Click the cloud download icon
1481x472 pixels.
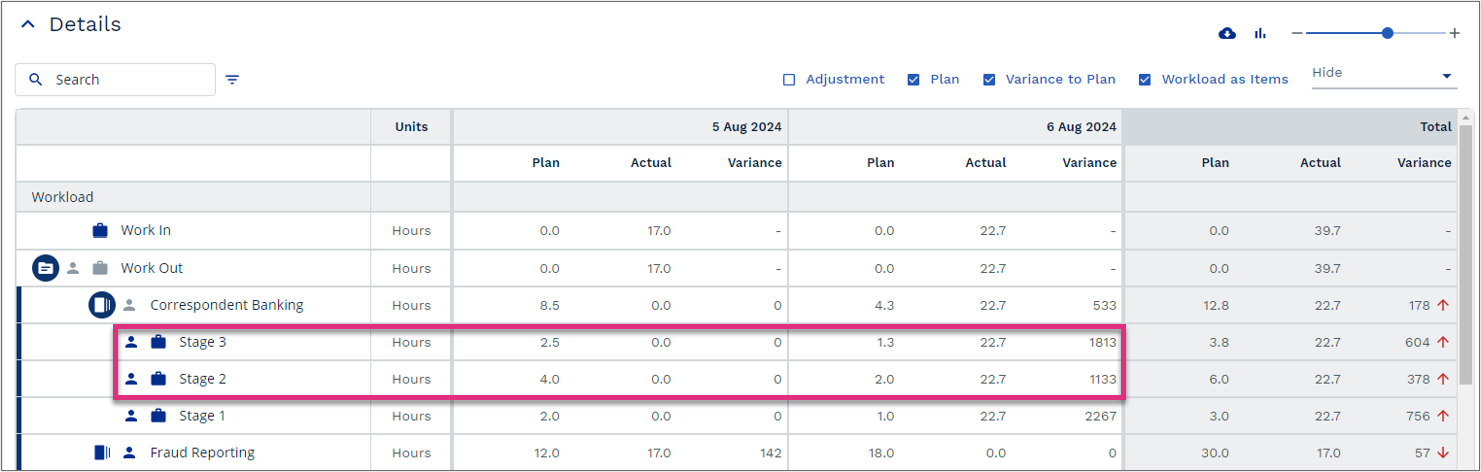pos(1227,34)
